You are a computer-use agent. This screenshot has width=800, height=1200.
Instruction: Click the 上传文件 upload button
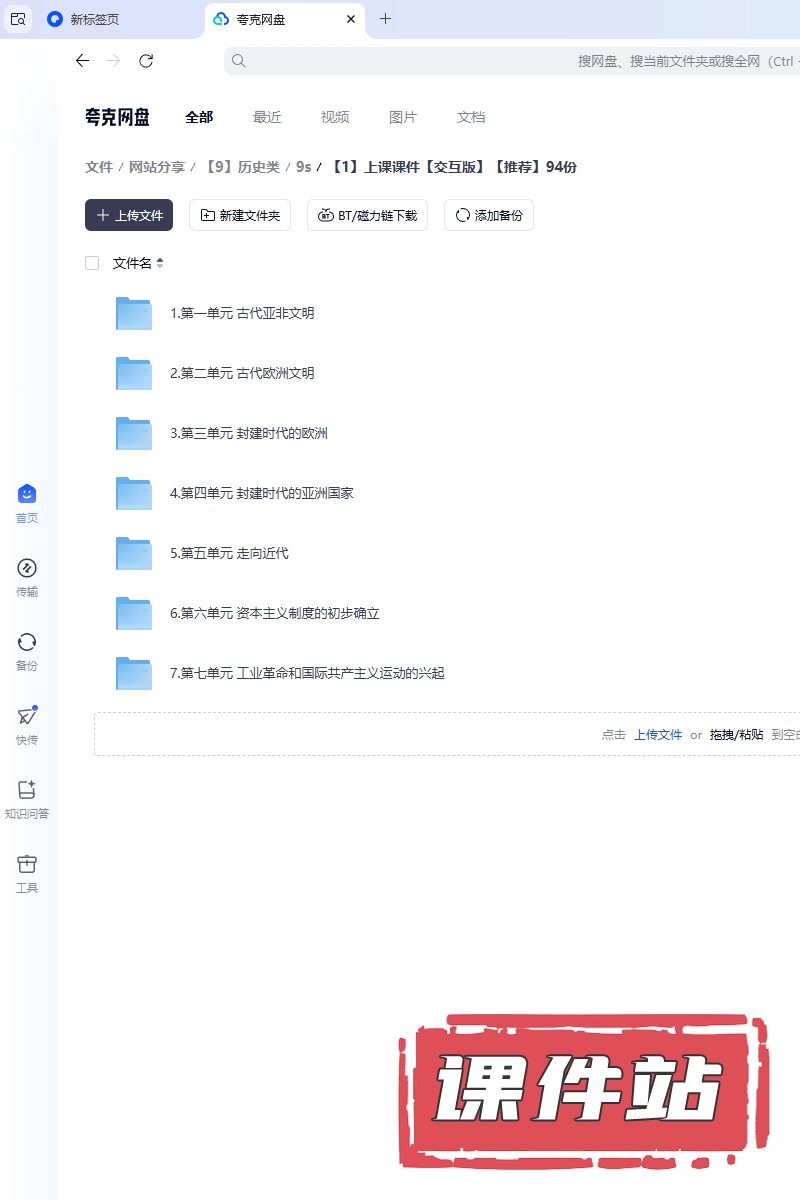pyautogui.click(x=129, y=215)
